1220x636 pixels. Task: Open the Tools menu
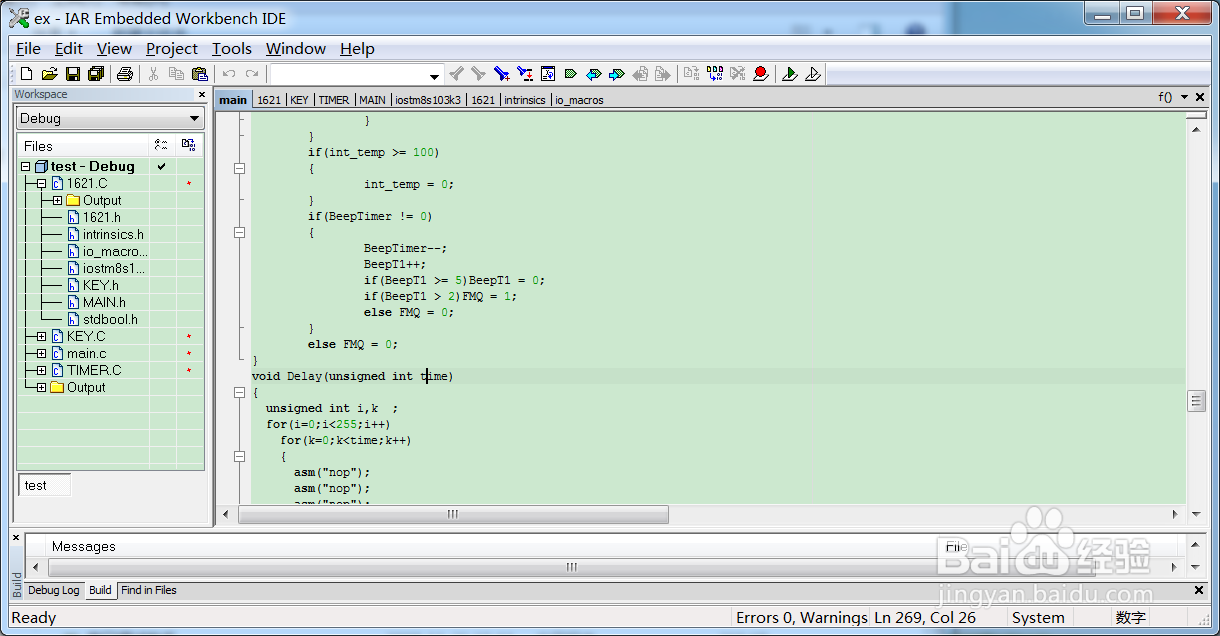[232, 48]
